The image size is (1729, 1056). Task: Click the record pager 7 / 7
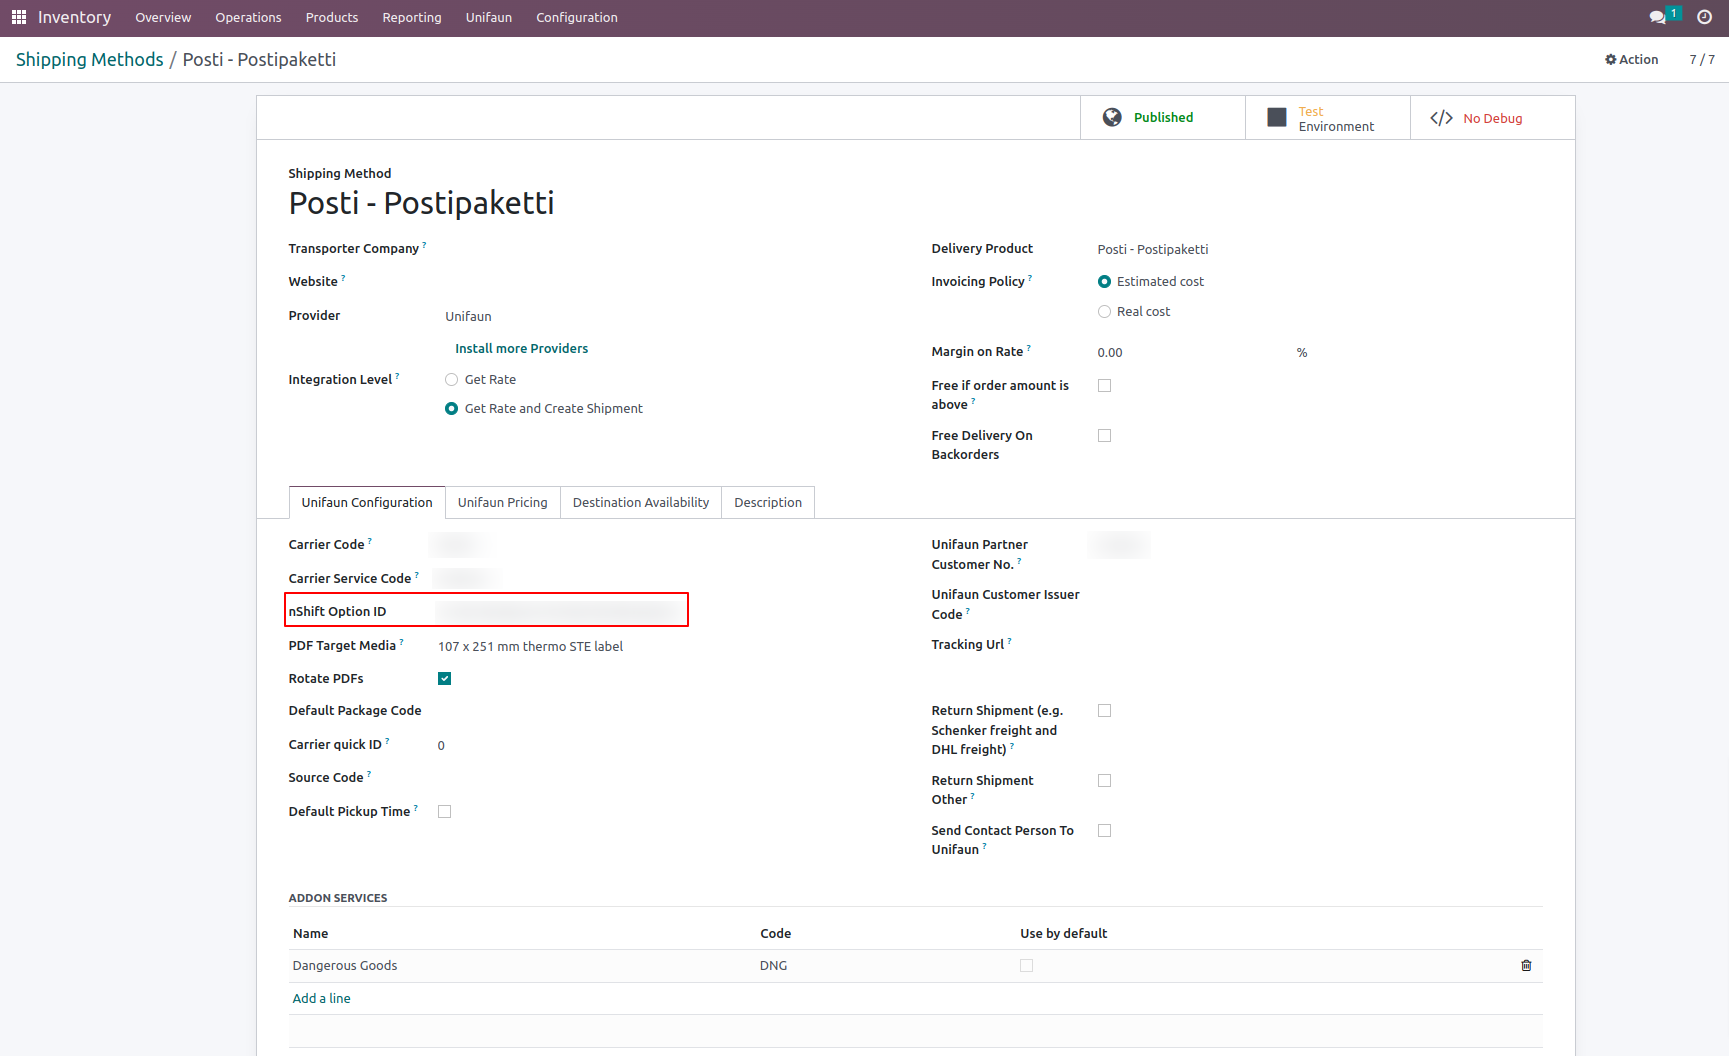(x=1702, y=60)
